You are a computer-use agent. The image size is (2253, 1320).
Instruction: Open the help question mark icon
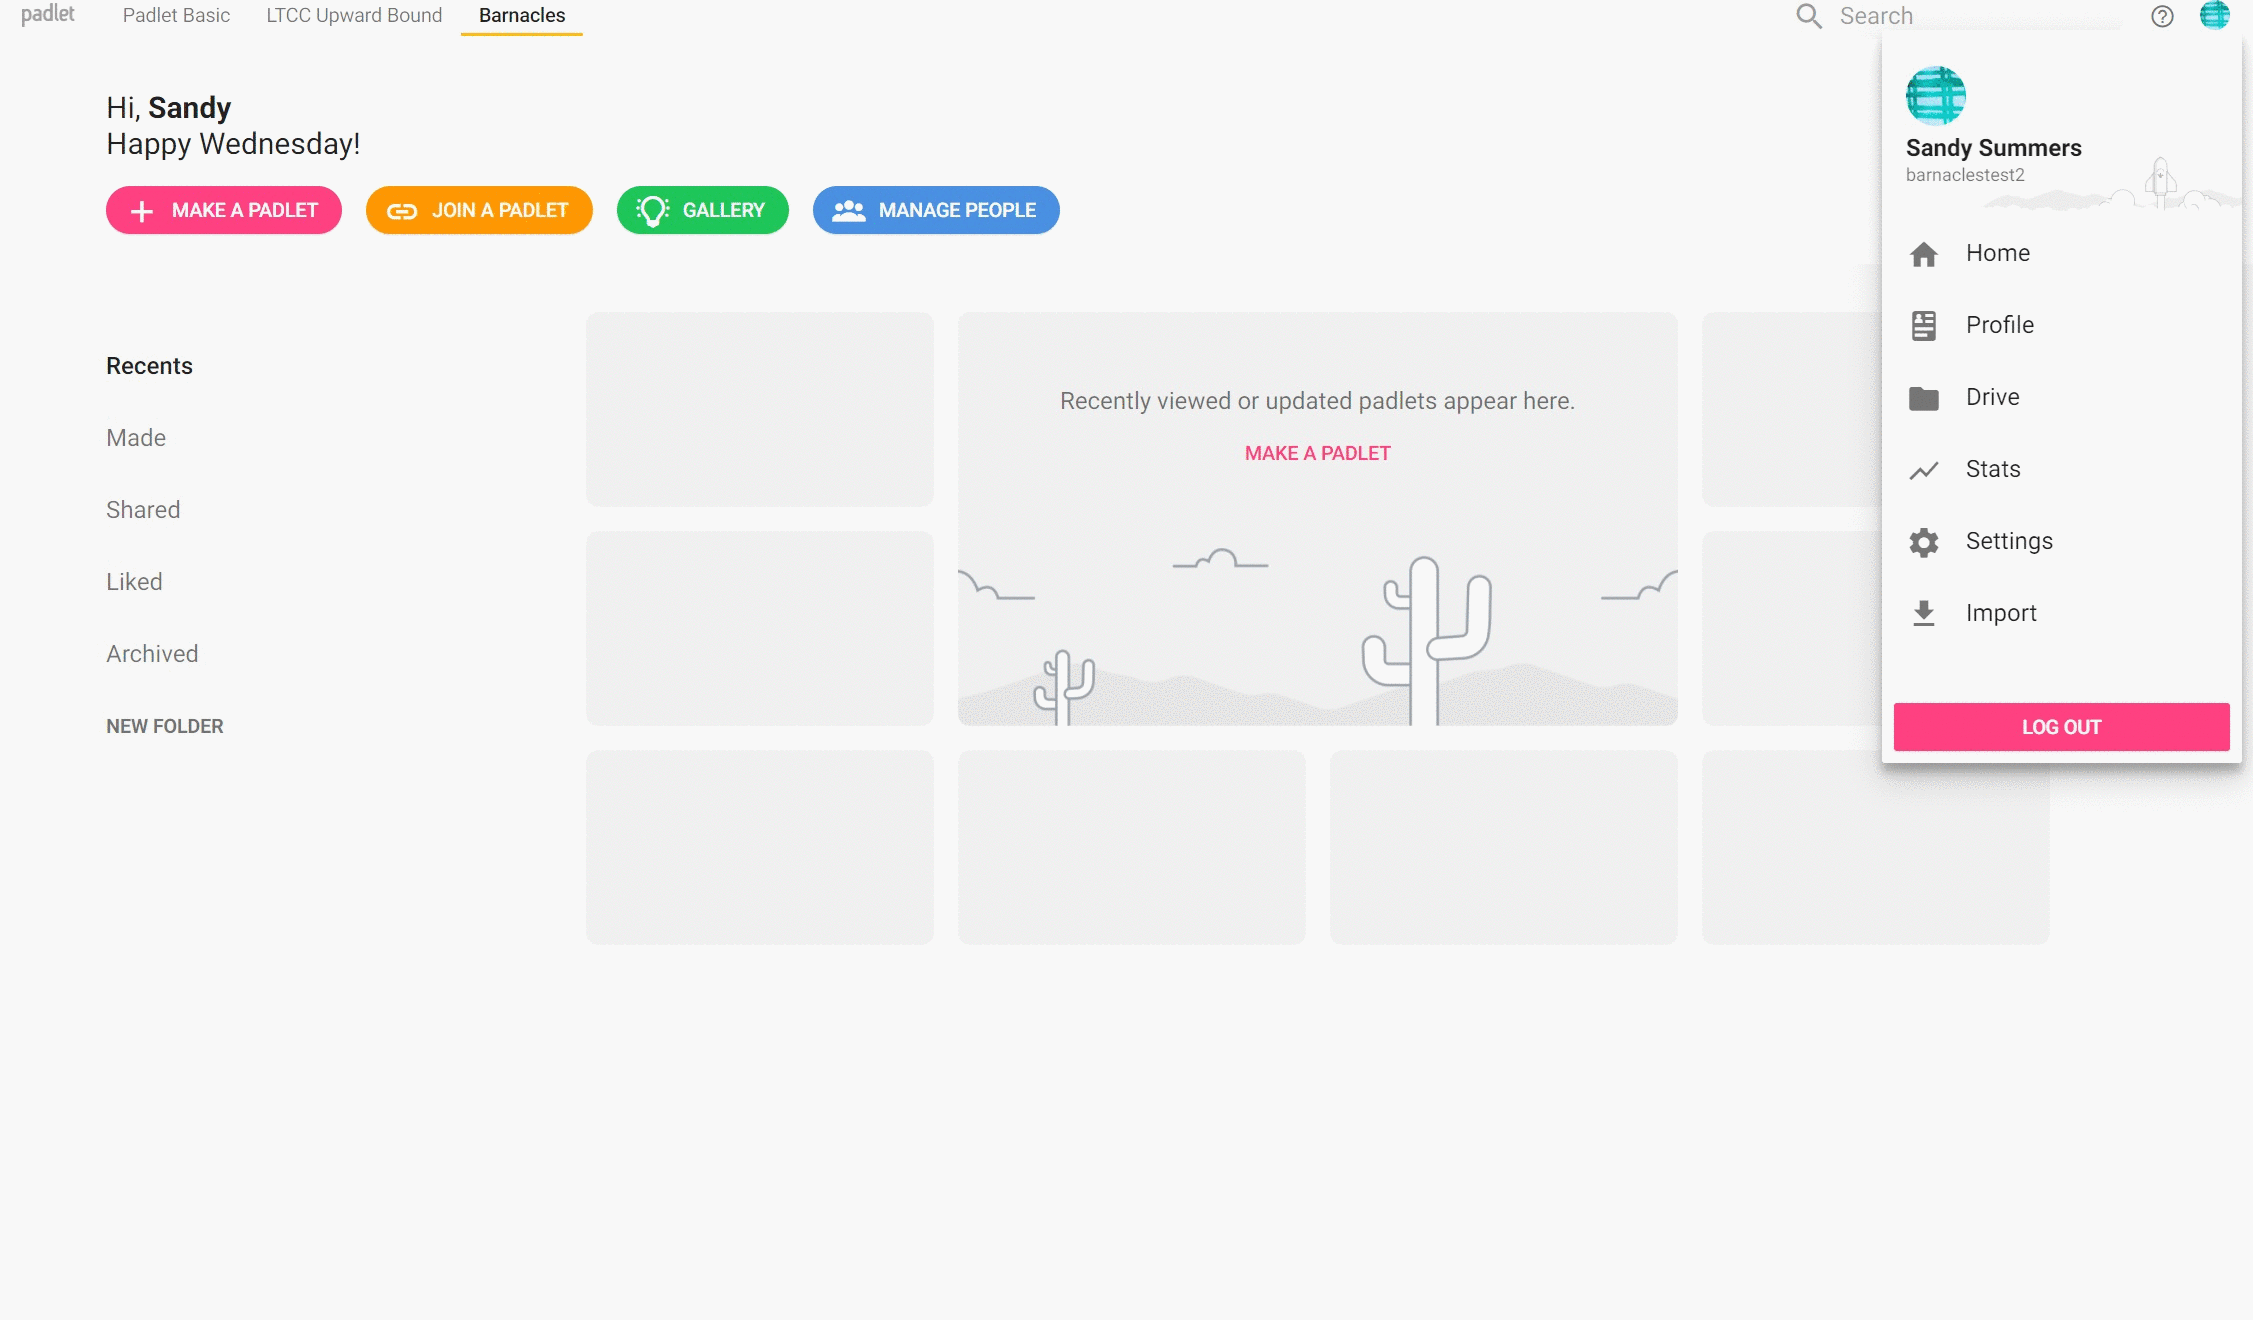click(2162, 16)
